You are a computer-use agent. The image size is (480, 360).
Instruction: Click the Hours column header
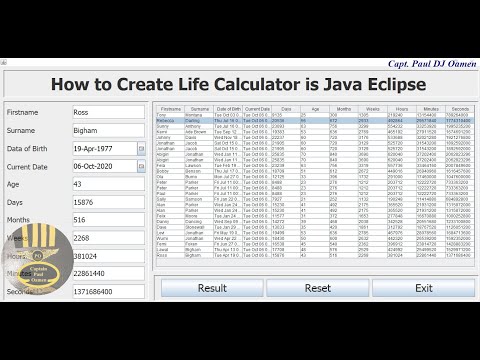coord(402,109)
